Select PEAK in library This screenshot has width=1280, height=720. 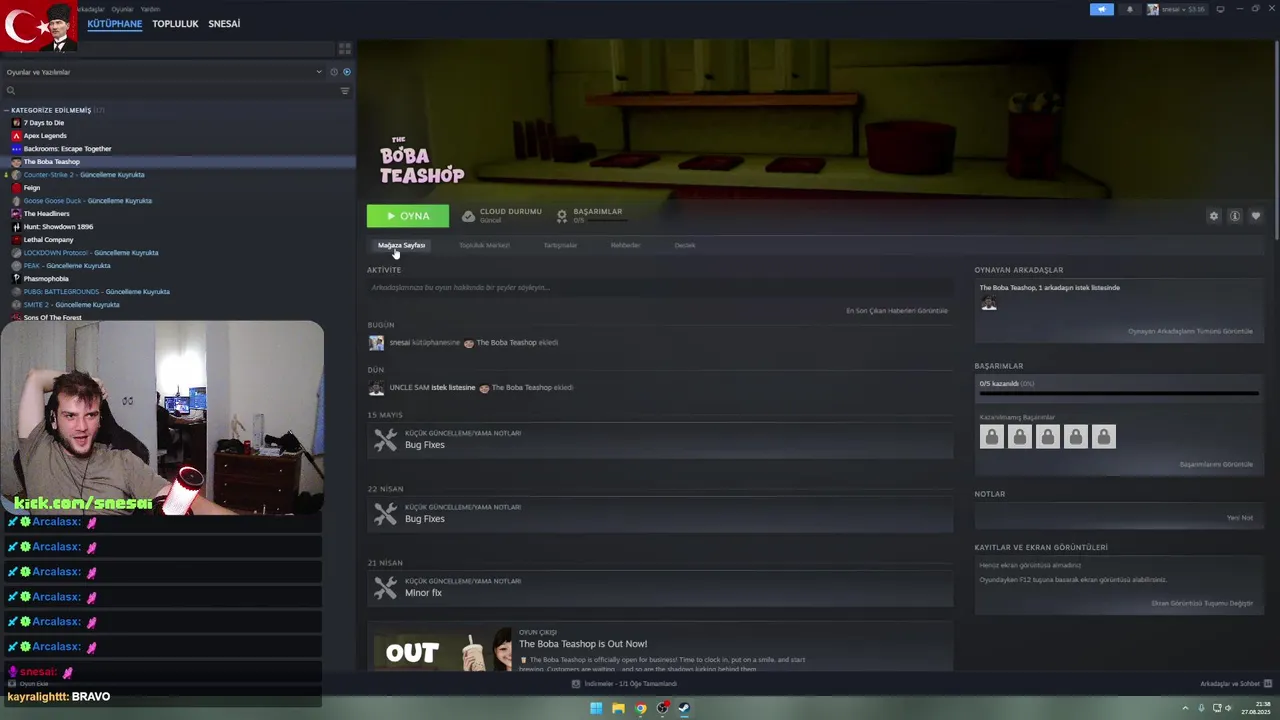67,266
